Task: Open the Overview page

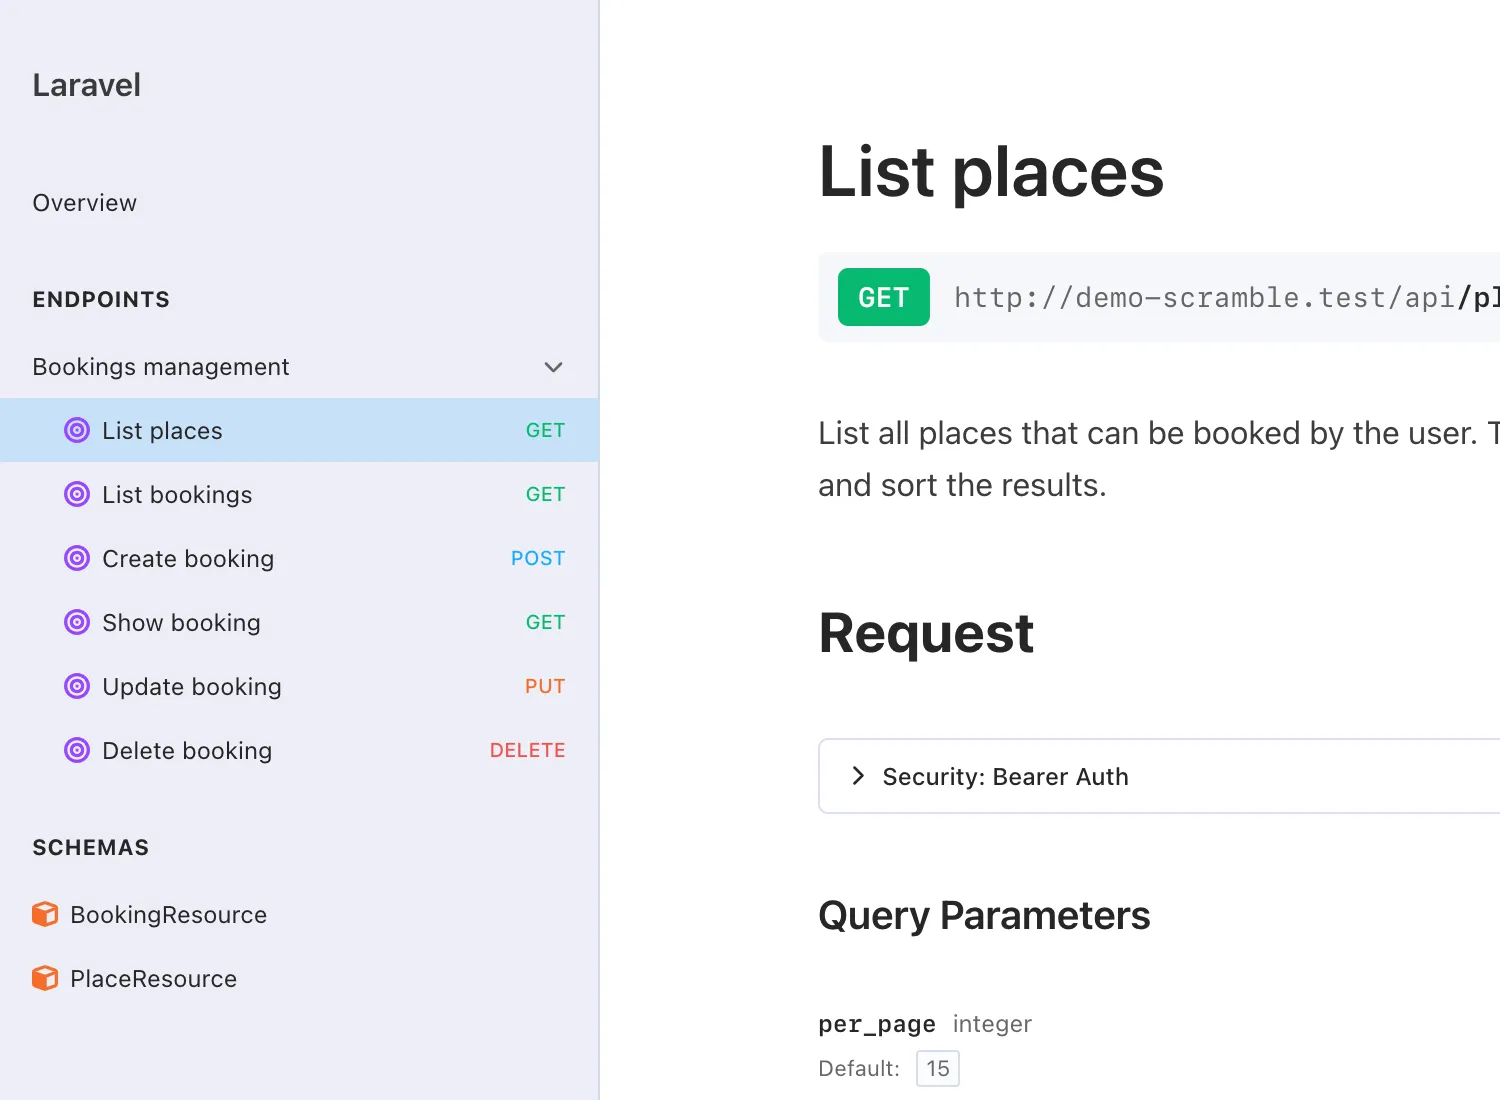Action: (x=84, y=203)
